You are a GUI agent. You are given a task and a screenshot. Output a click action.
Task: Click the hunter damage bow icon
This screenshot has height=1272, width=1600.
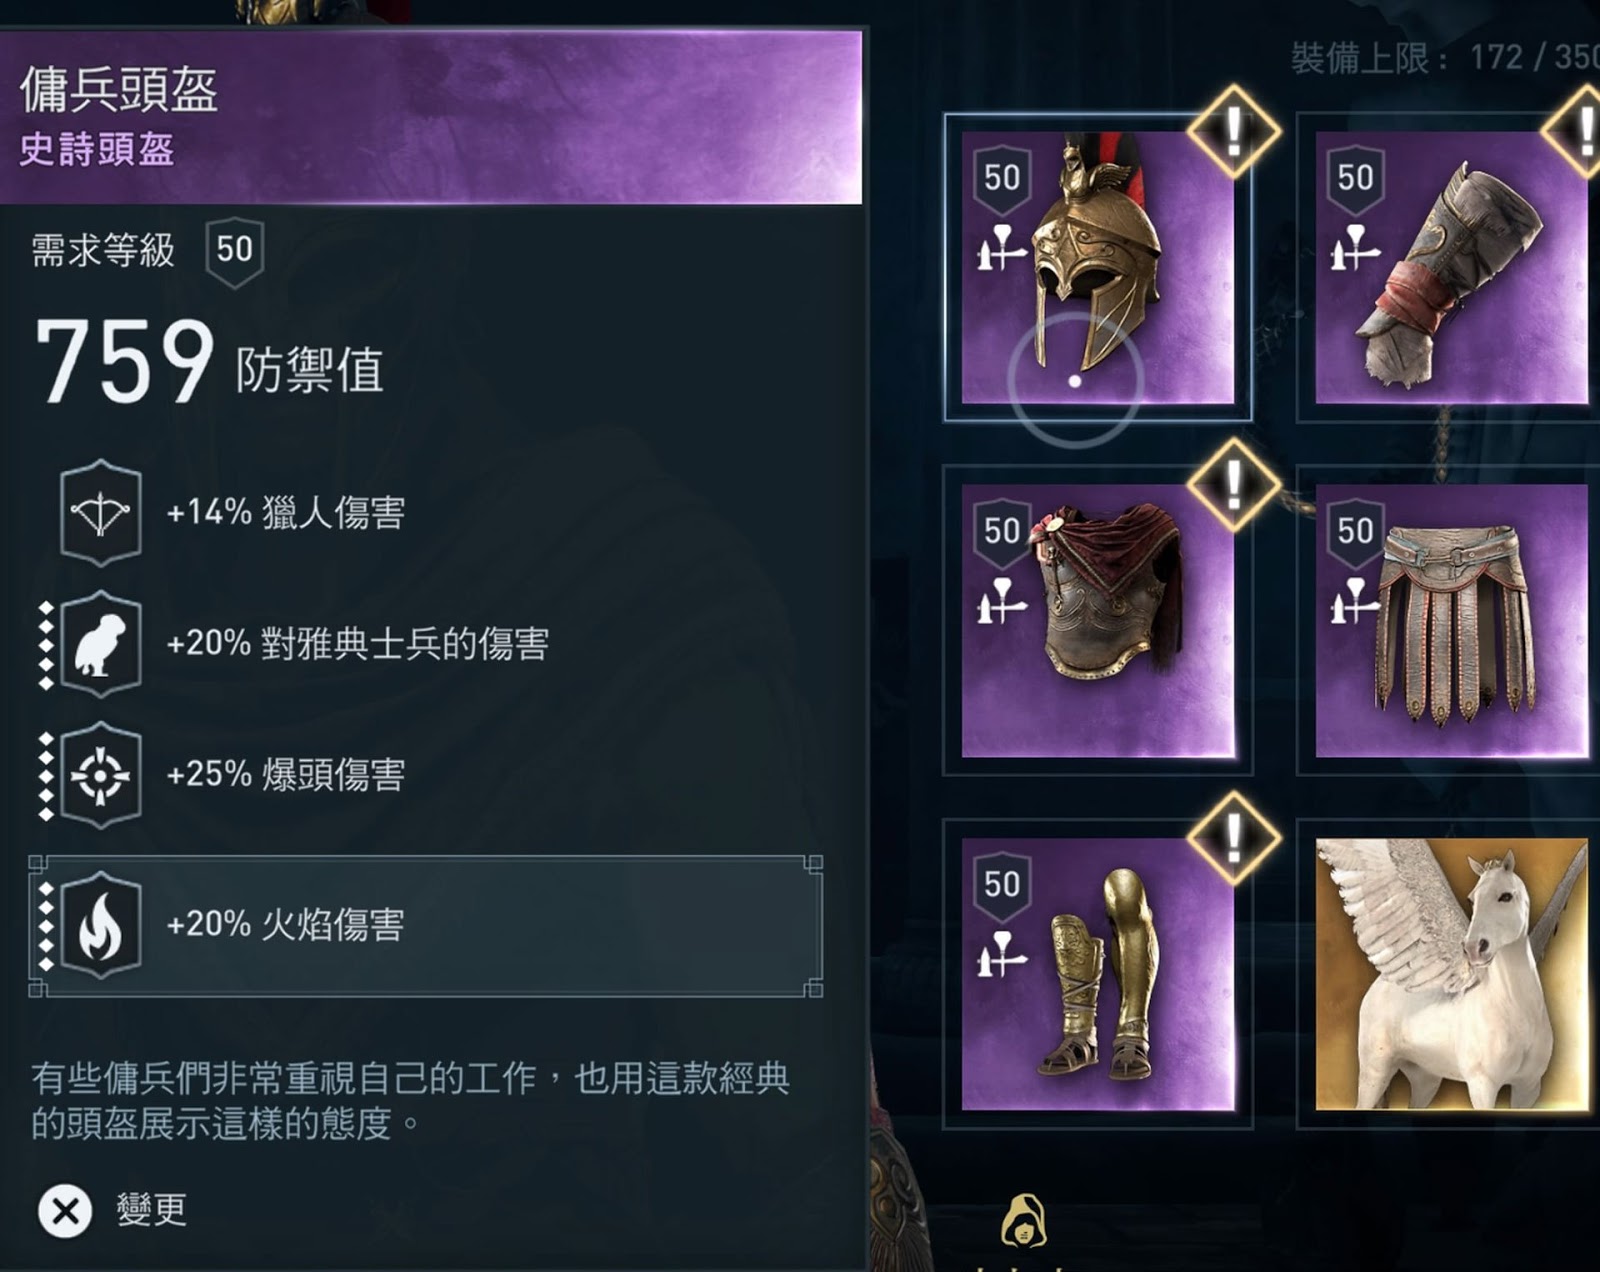point(100,513)
